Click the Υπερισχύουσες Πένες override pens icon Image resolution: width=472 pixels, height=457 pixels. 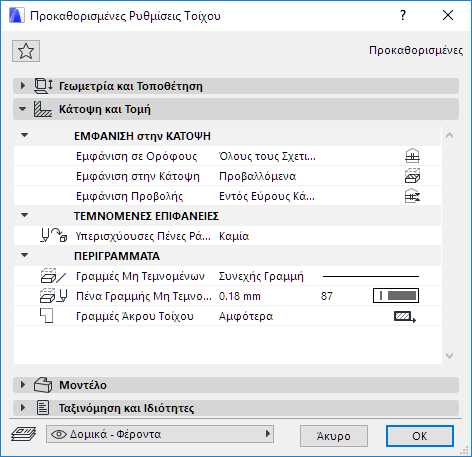coord(54,235)
